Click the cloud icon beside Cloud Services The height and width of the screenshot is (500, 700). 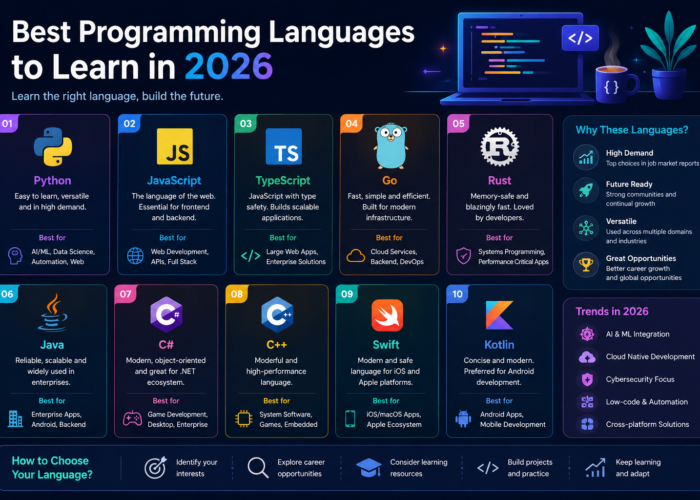[356, 256]
